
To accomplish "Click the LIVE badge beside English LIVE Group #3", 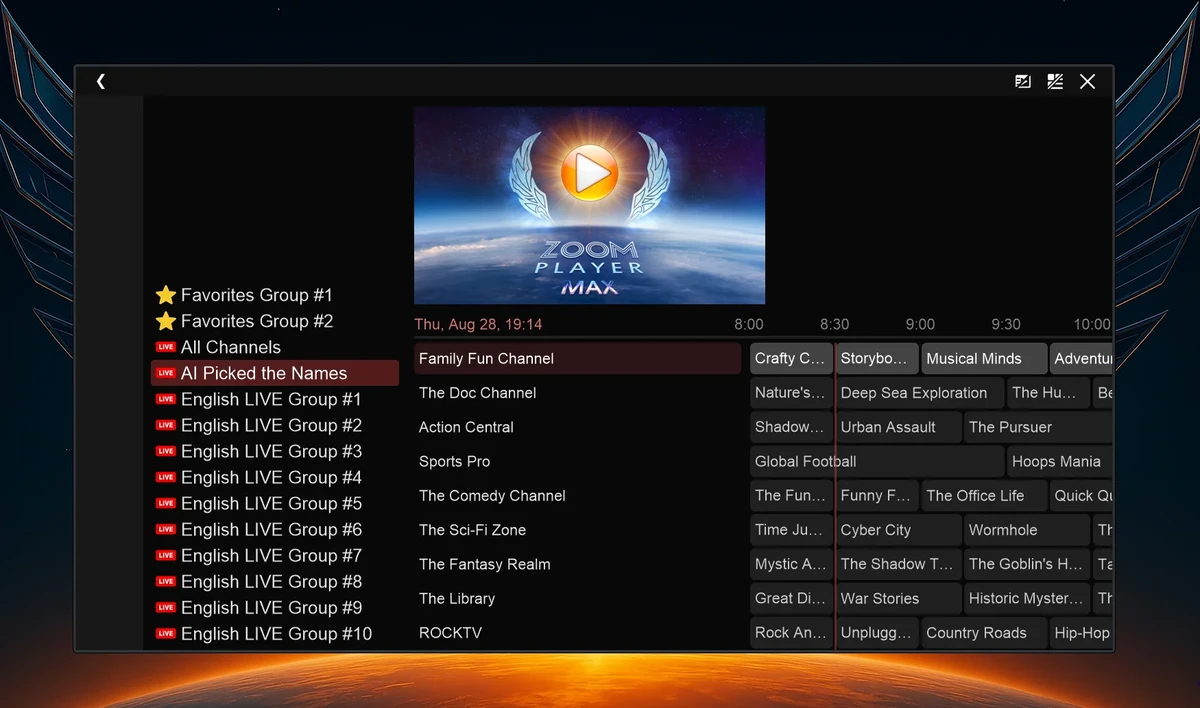I will pyautogui.click(x=166, y=451).
